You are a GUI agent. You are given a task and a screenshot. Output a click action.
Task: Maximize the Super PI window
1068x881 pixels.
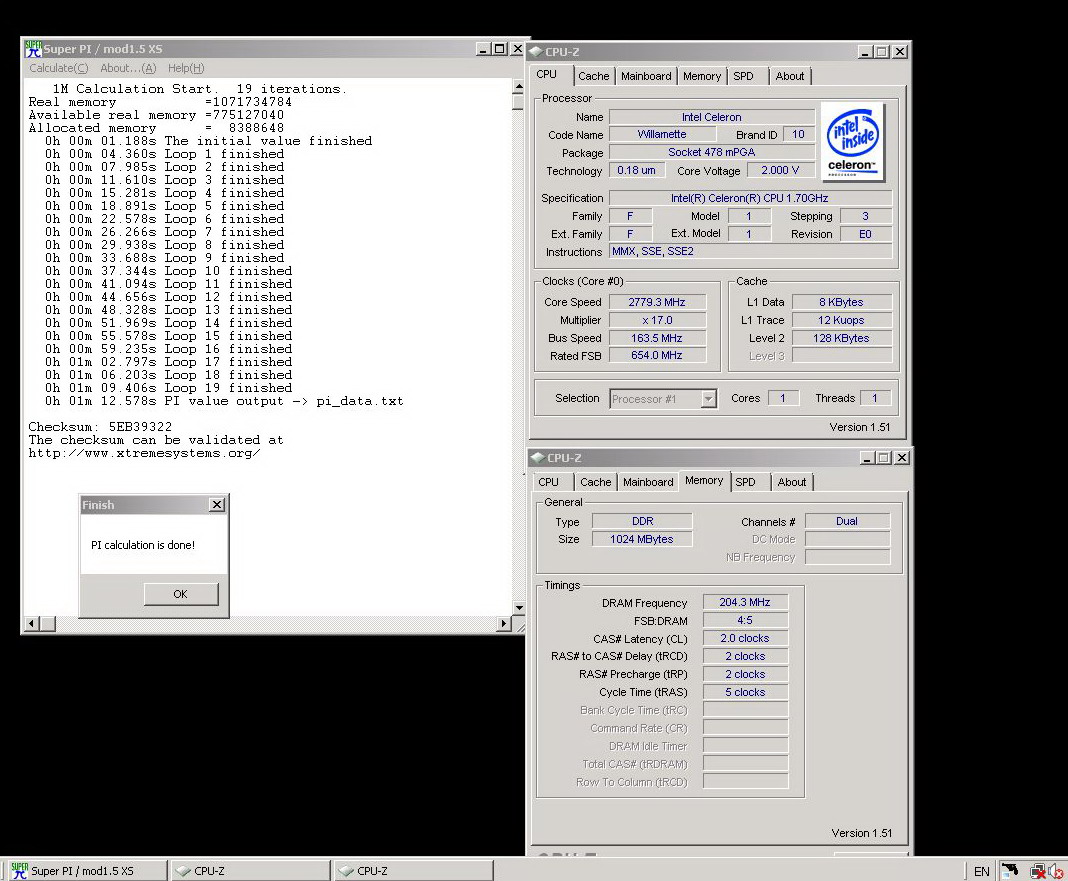pos(499,49)
